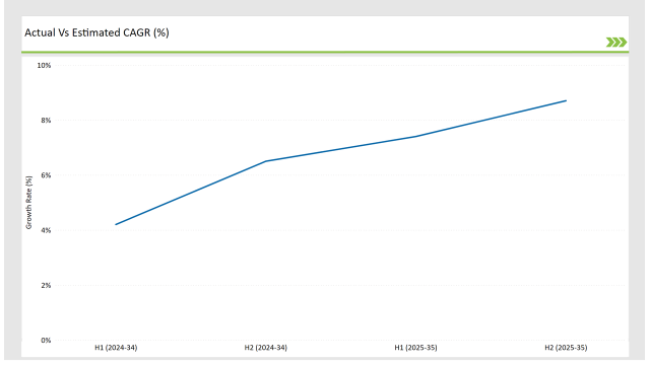Click the line's starting point at H1 2024-34
Viewport: 650px width, 365px height.
[116, 224]
